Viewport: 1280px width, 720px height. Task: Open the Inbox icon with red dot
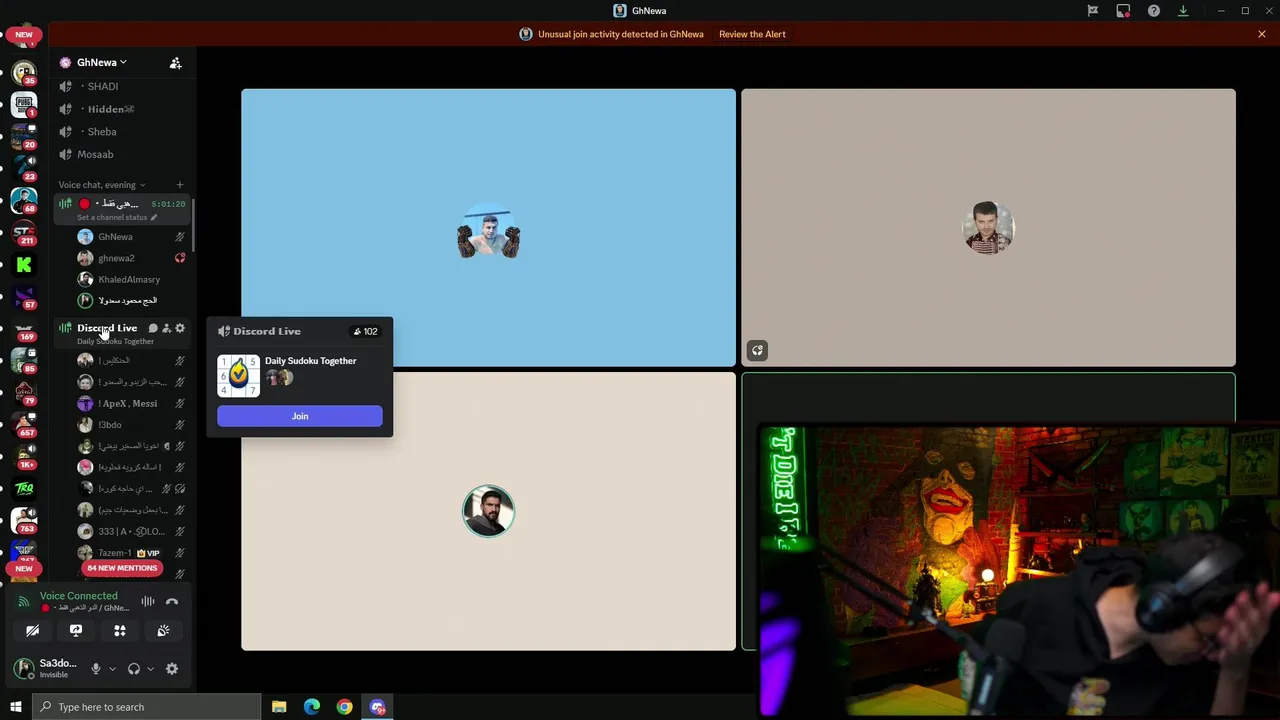click(x=1123, y=11)
